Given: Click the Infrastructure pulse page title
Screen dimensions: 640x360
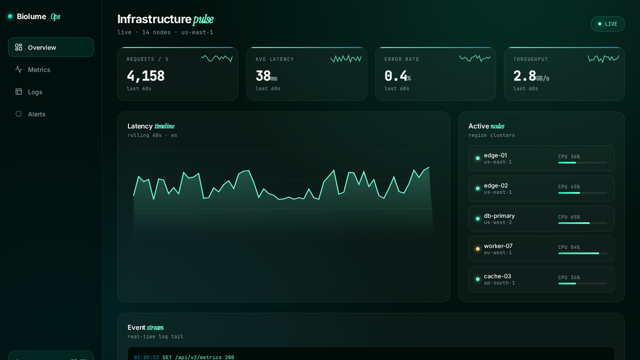Looking at the screenshot, I should tap(165, 19).
